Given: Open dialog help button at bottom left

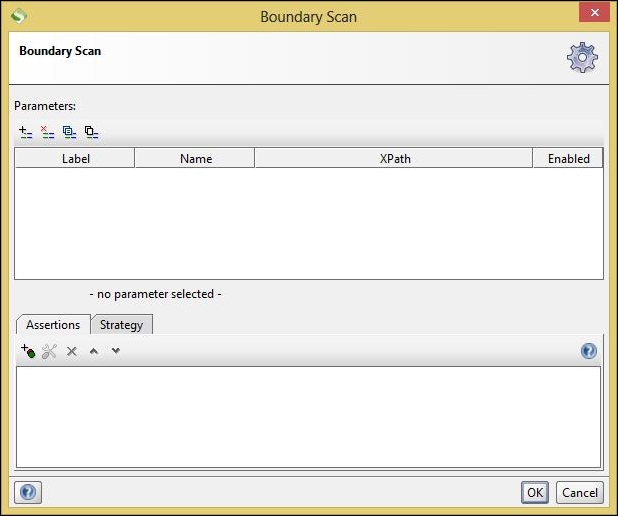Looking at the screenshot, I should 28,492.
